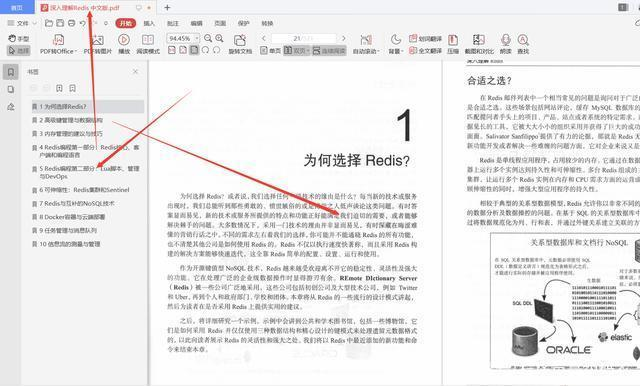Toggle 阅读模式 reading mode
This screenshot has height=386, width=640.
(148, 44)
